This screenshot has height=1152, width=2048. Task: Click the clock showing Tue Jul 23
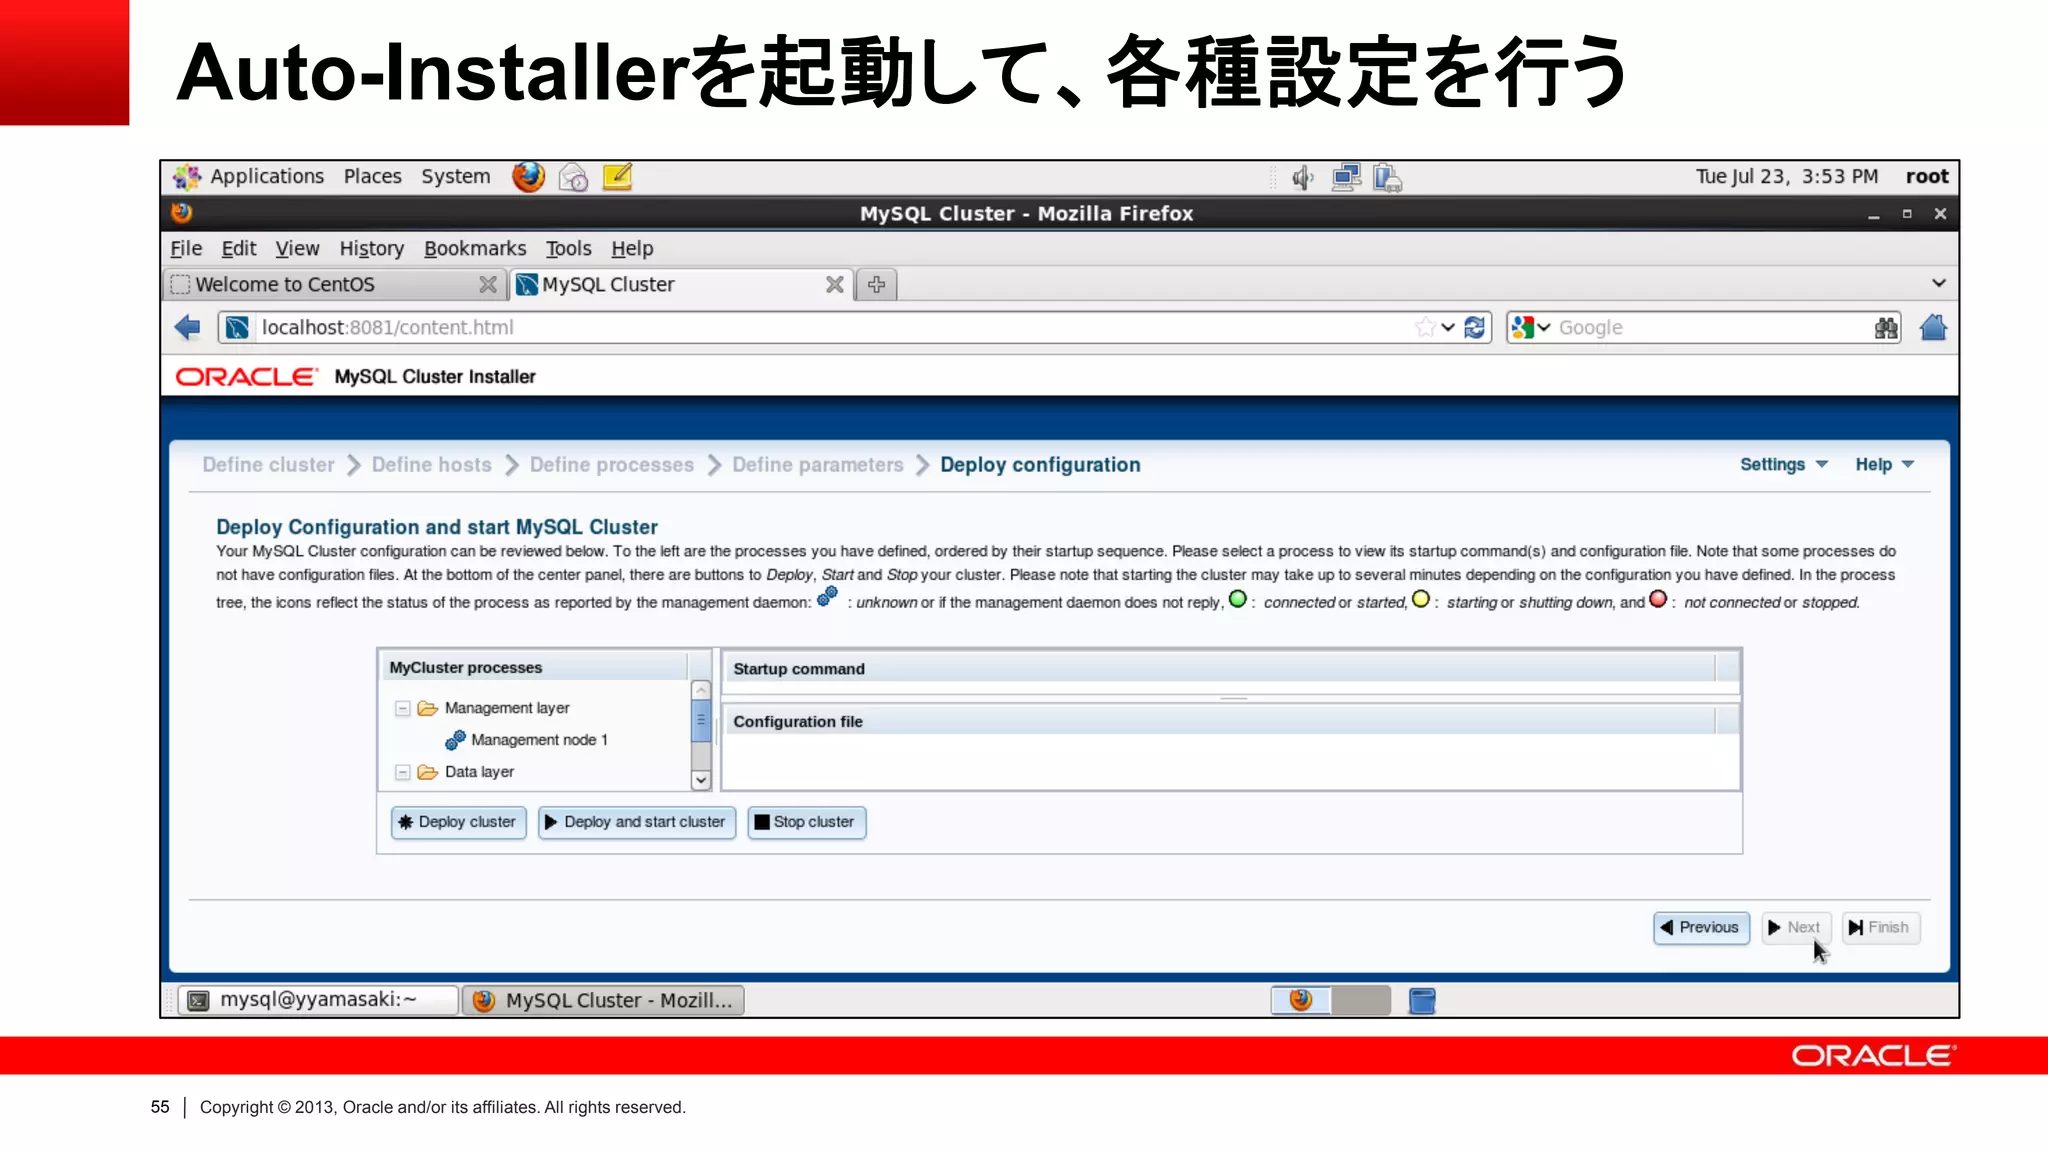pos(1787,177)
